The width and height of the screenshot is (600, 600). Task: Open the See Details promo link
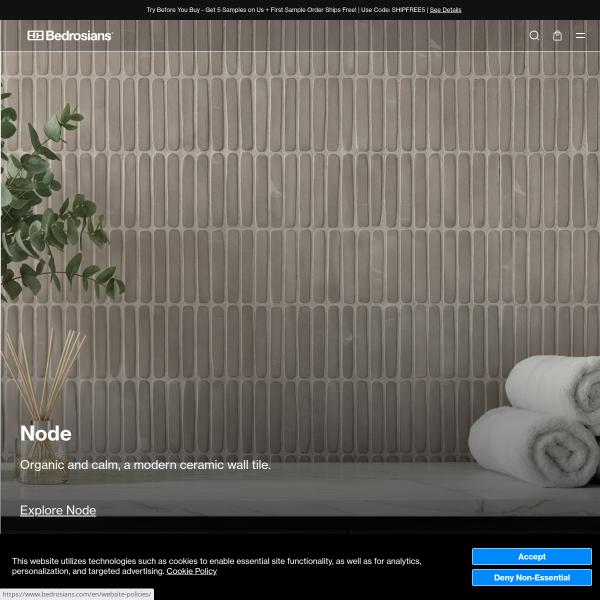(x=446, y=9)
